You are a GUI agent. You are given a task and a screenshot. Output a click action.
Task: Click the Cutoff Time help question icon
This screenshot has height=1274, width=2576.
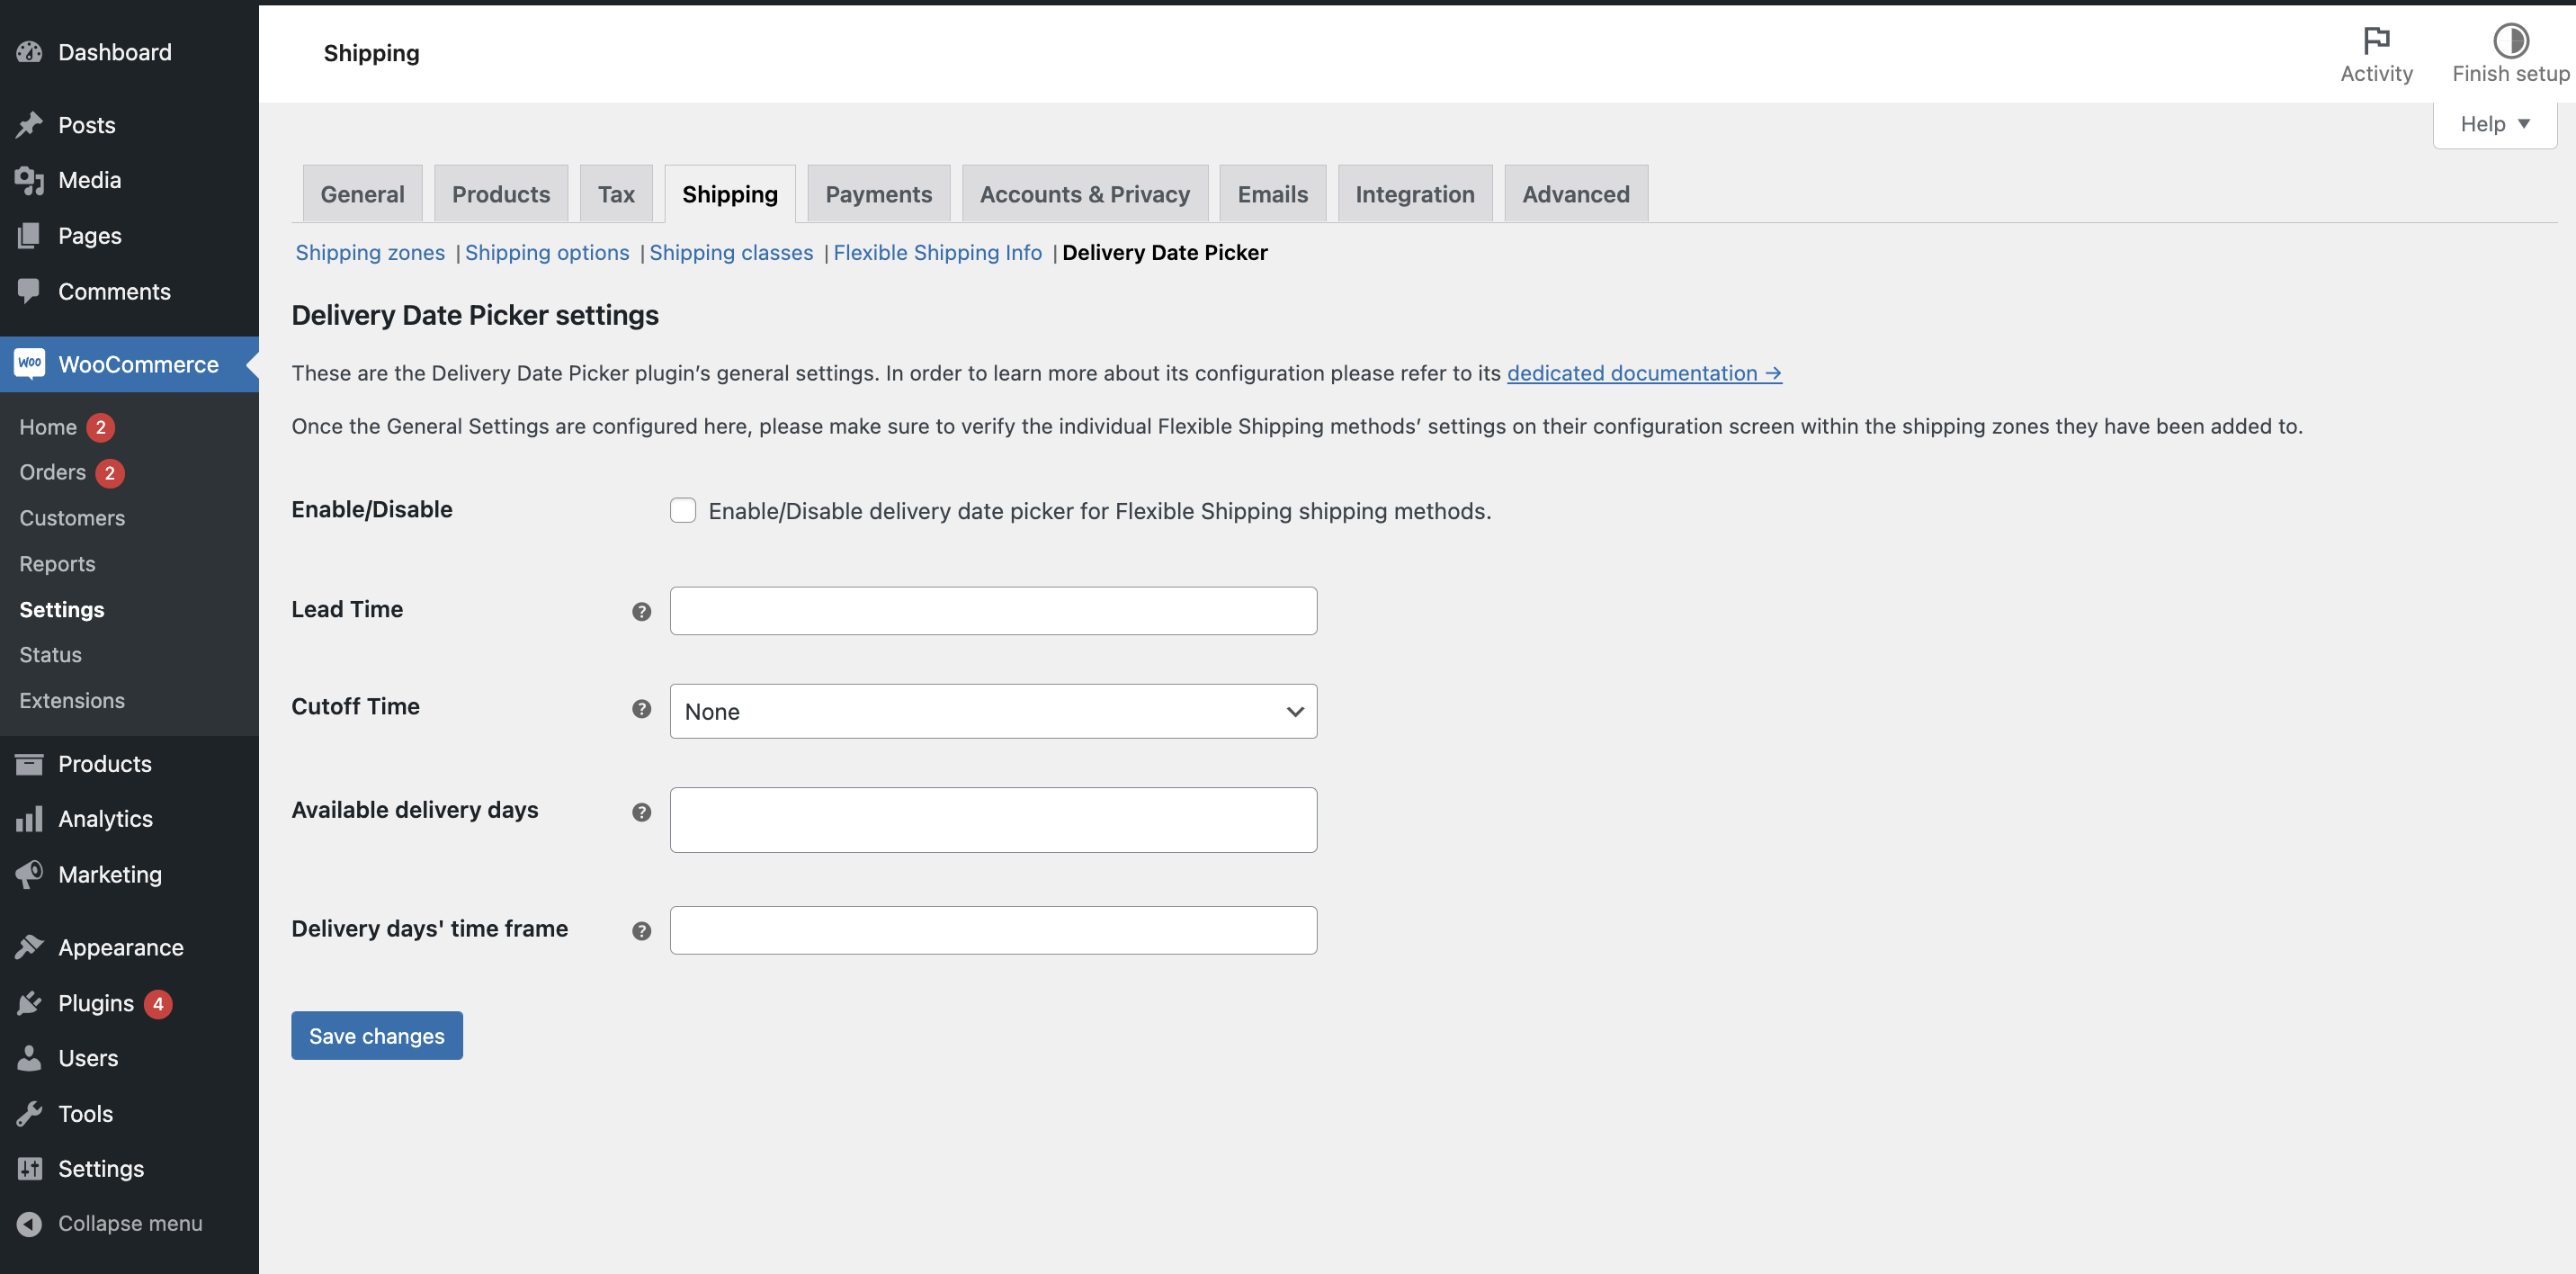coord(641,709)
